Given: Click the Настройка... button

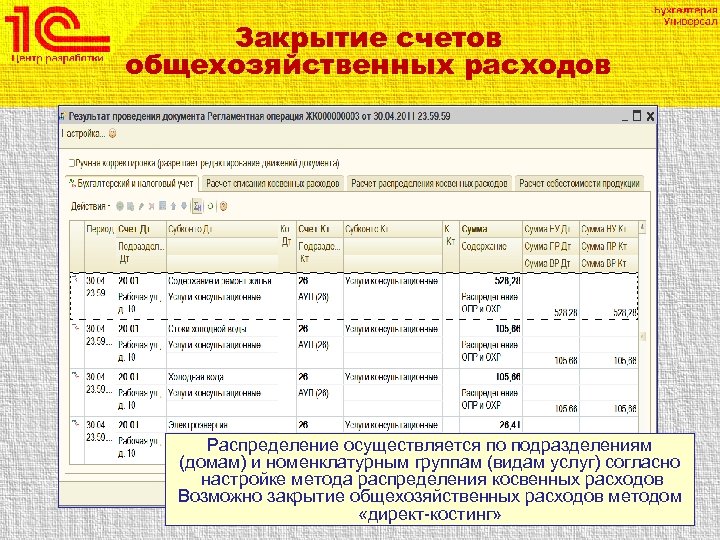Looking at the screenshot, I should point(83,134).
